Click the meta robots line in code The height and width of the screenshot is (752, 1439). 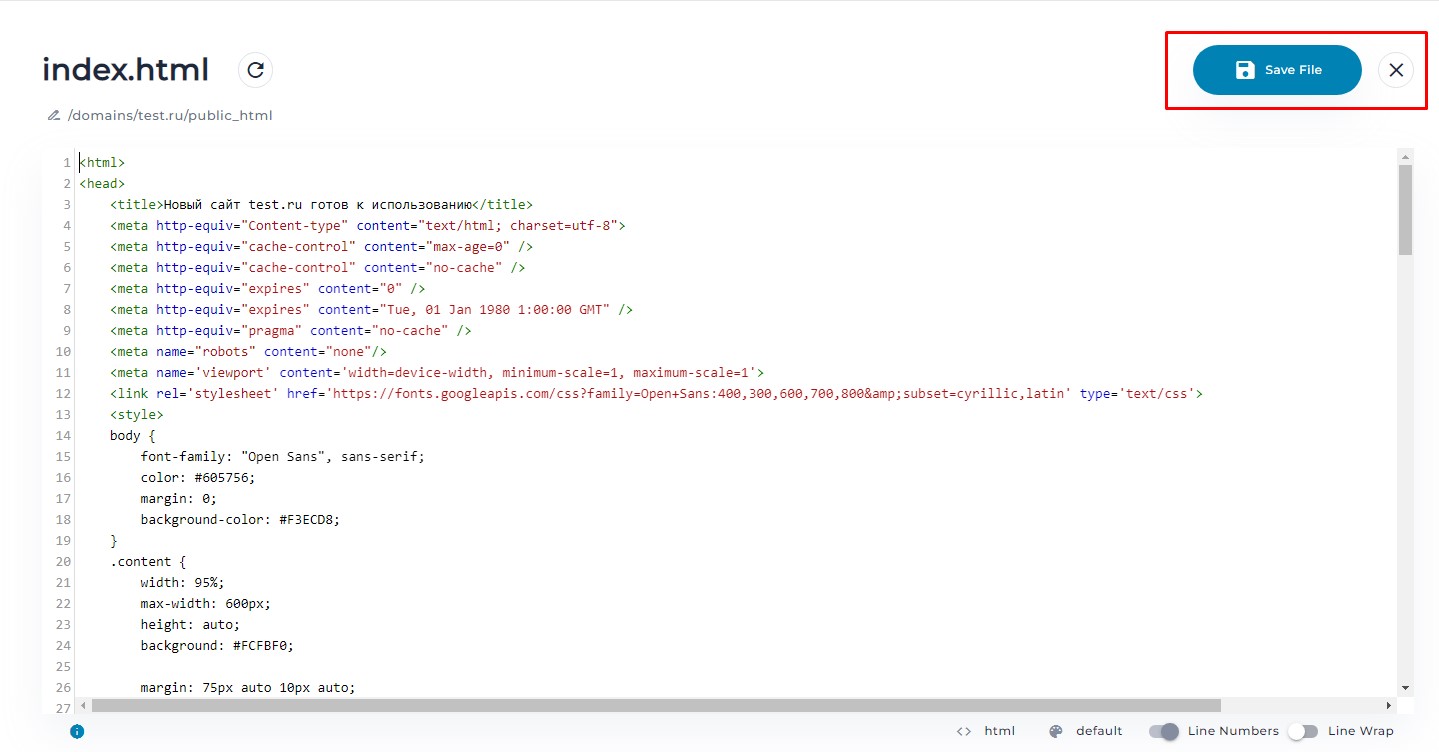[248, 351]
